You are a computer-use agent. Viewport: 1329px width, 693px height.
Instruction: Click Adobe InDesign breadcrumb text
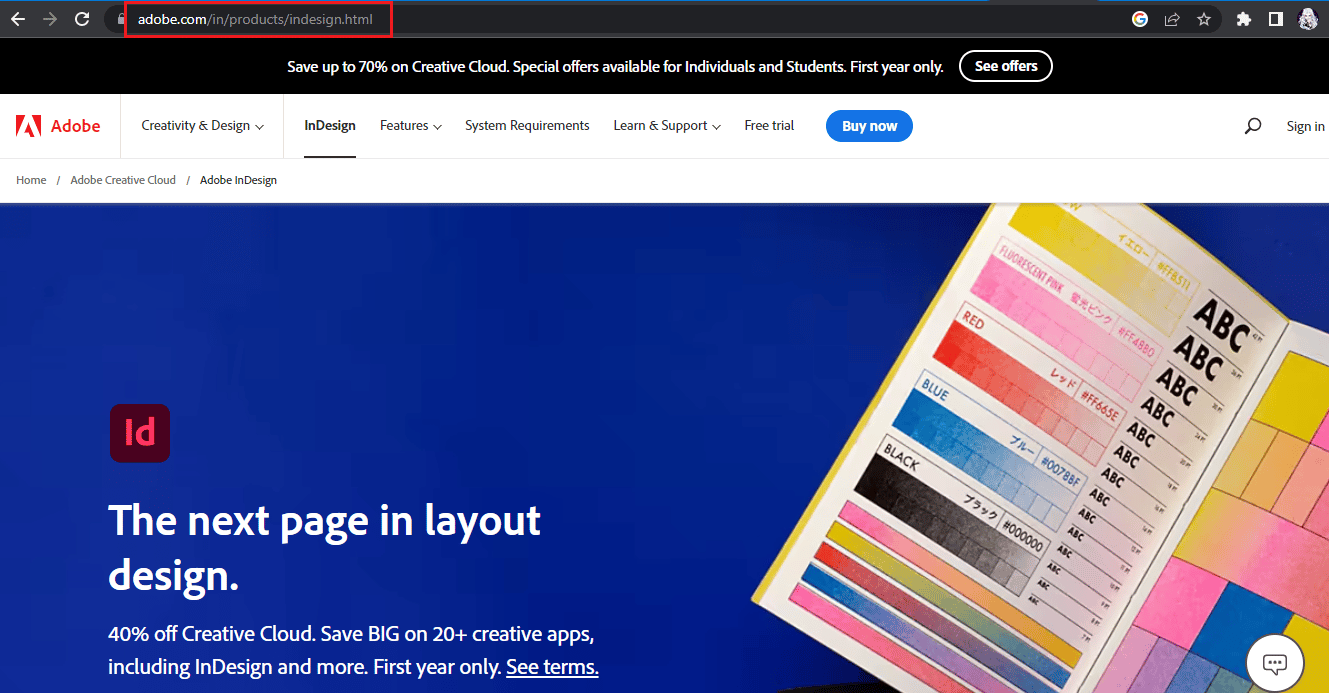pyautogui.click(x=238, y=180)
